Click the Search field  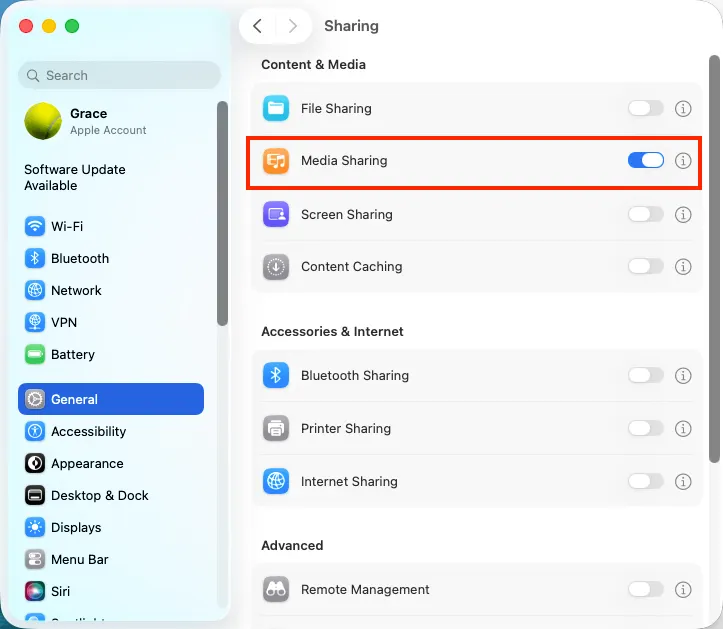pos(119,75)
